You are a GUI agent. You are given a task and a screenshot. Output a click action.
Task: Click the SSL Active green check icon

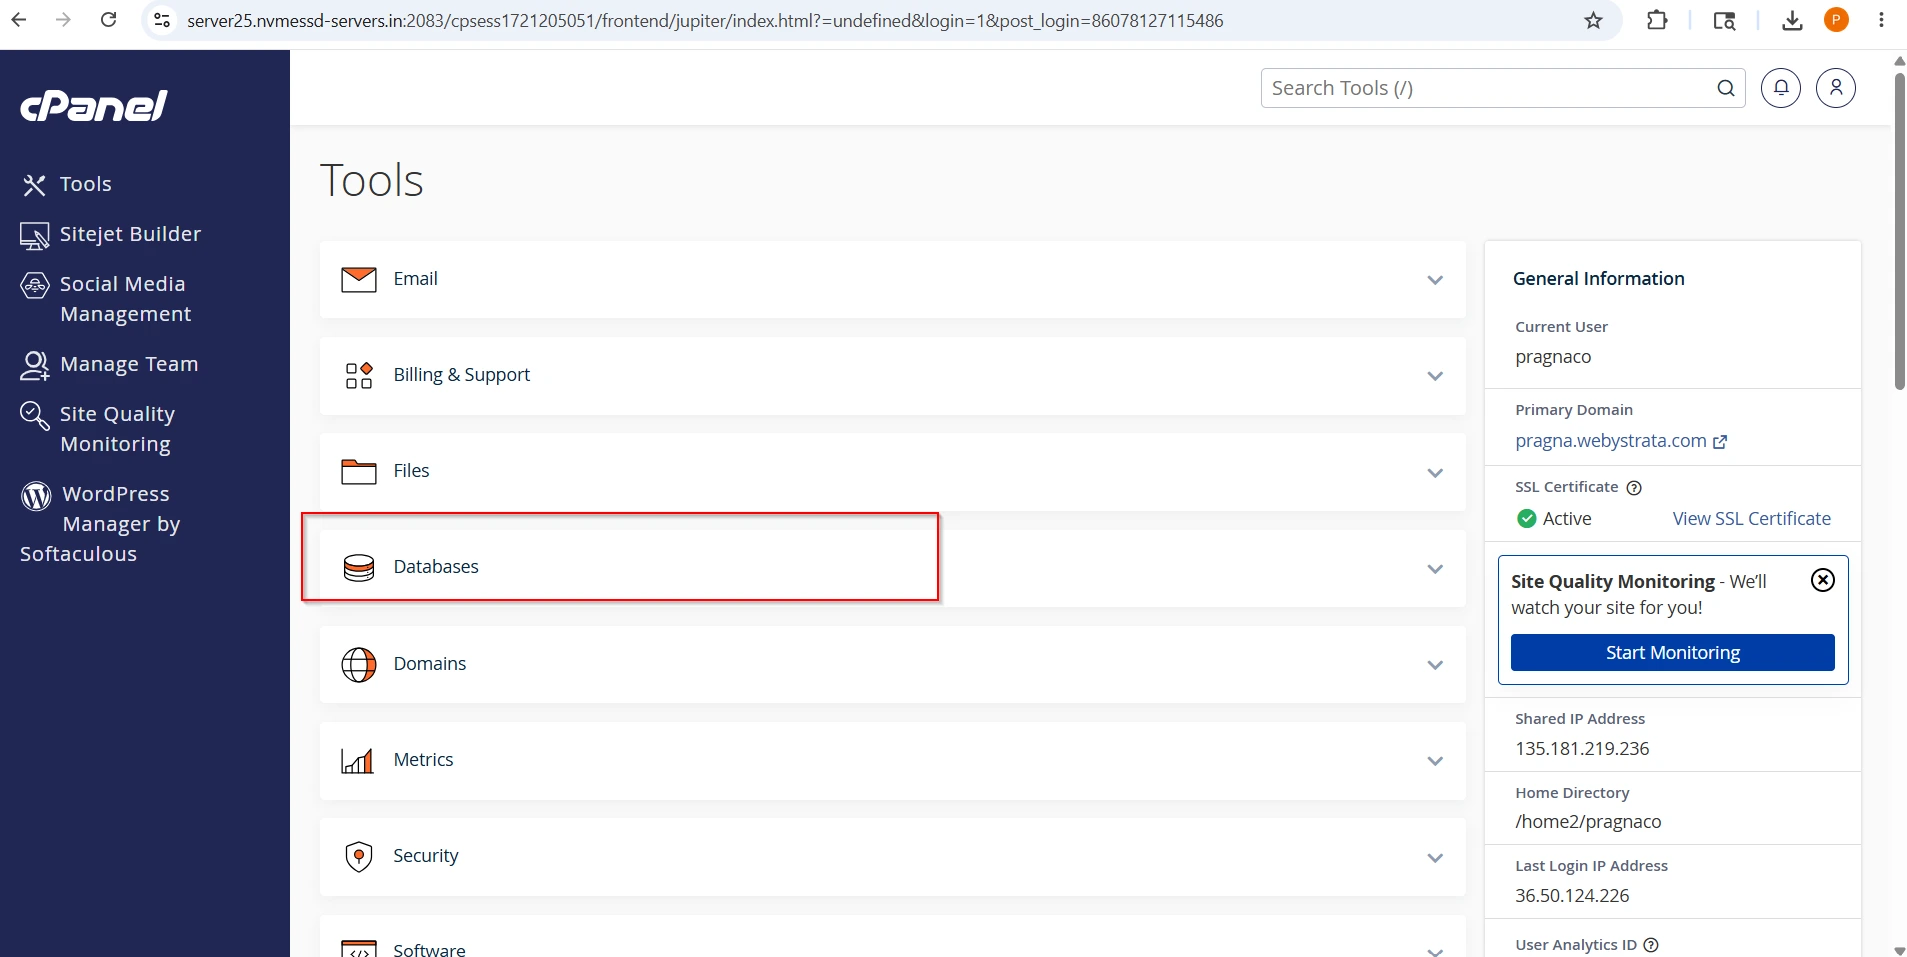(1526, 518)
